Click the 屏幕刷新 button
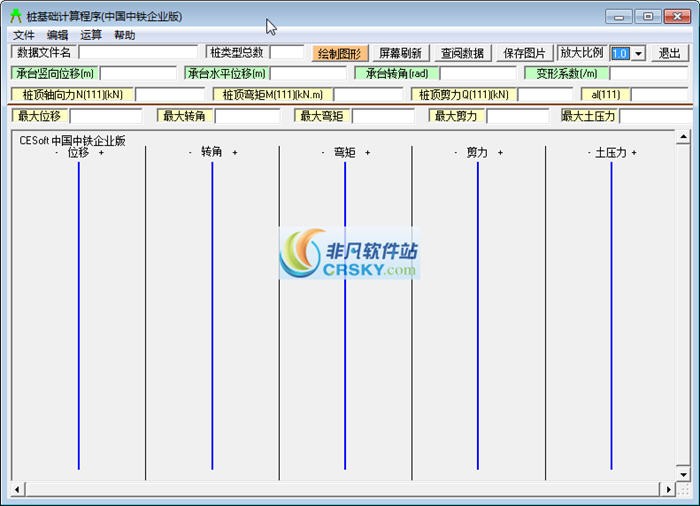700x506 pixels. click(x=400, y=53)
